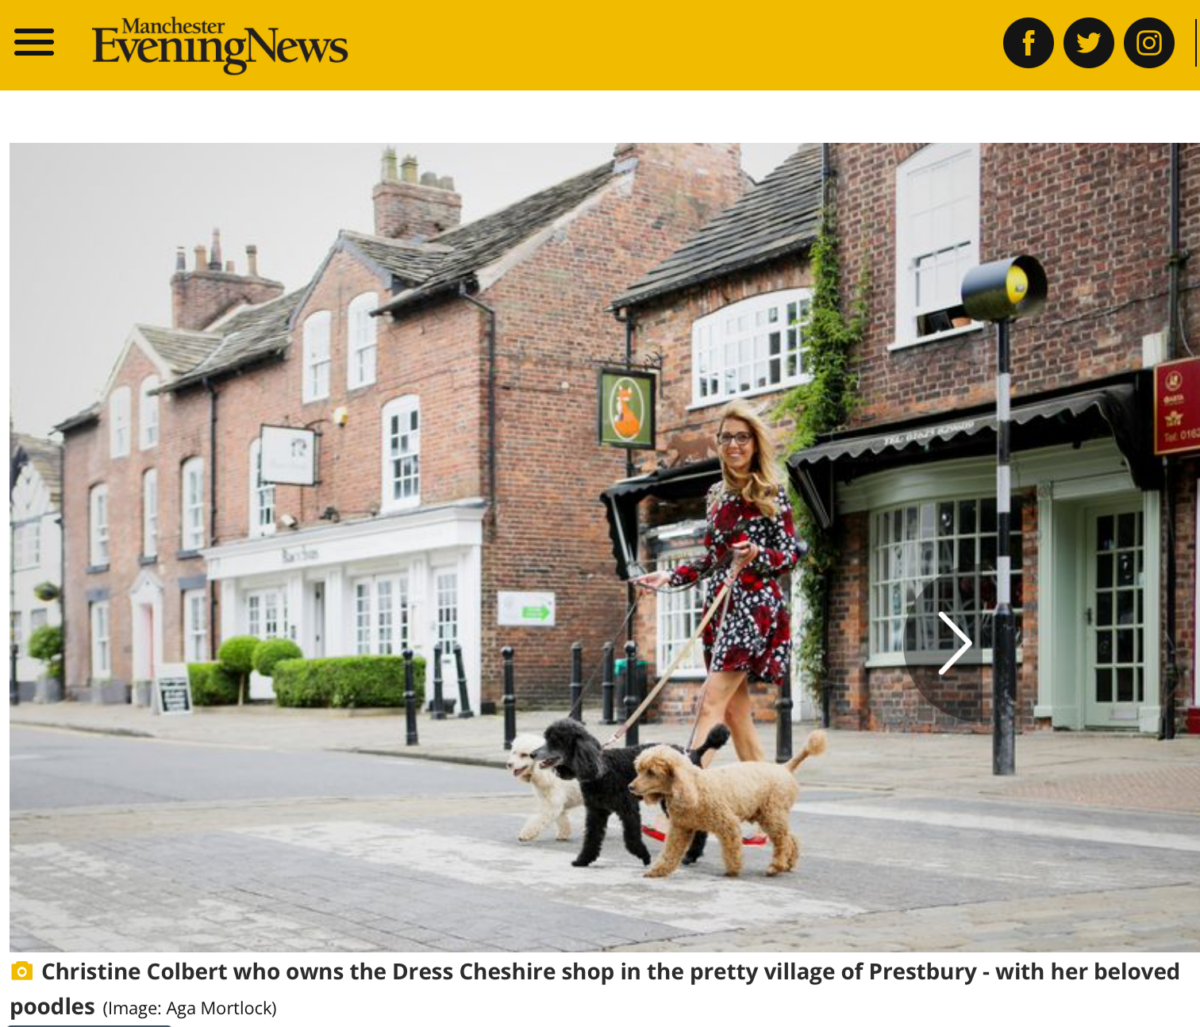Click the yellow-topped beacon lamp in photo
Screen dimensions: 1200x1027
(x=1005, y=288)
